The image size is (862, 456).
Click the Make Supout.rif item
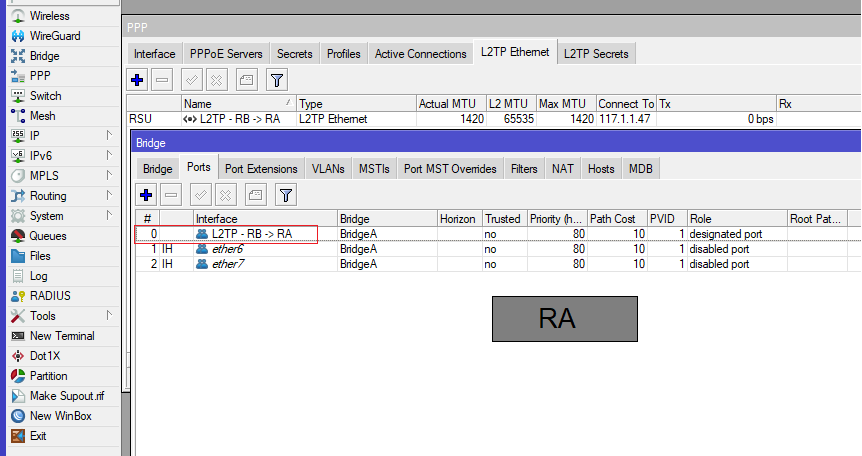66,396
